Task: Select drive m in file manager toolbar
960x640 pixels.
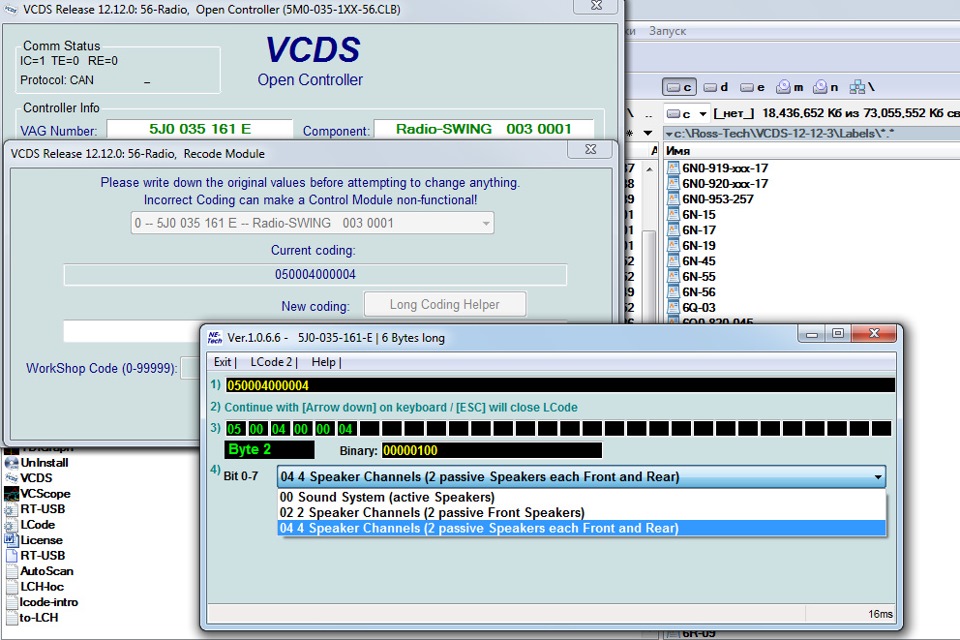Action: click(x=789, y=87)
